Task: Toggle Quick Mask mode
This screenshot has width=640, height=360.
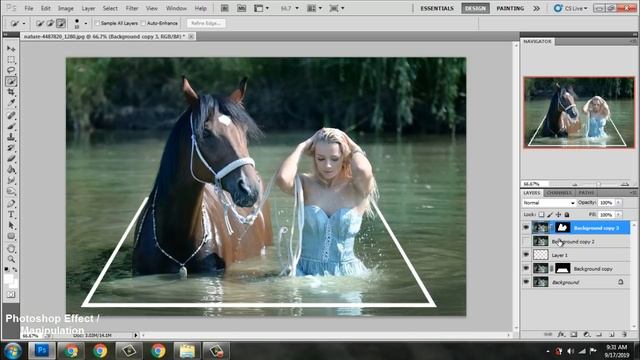Action: pos(11,294)
